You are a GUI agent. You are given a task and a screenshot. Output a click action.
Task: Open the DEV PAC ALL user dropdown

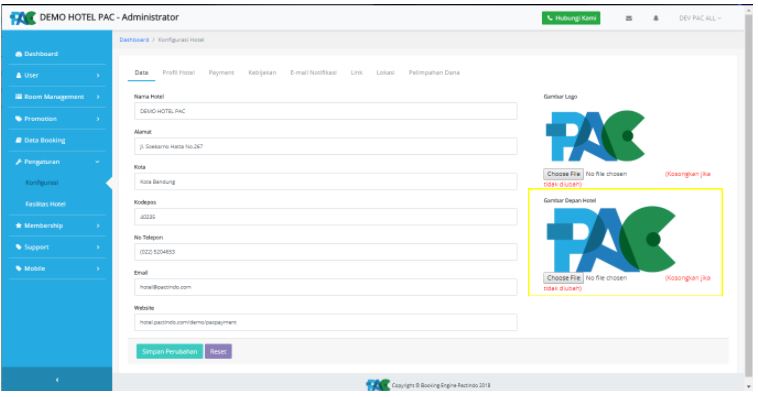[x=700, y=18]
